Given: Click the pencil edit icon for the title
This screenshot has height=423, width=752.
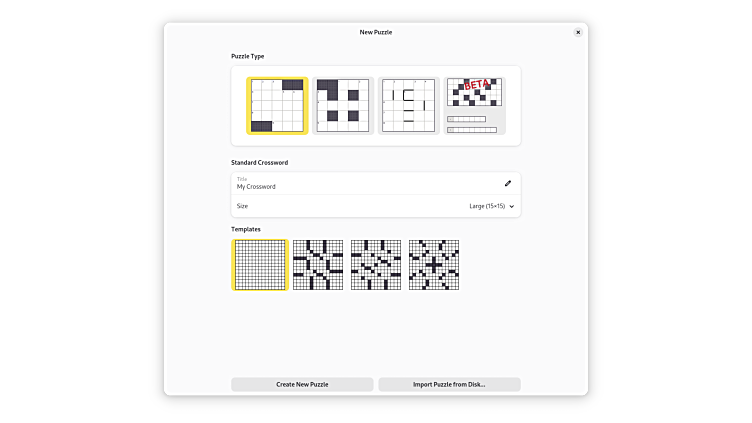Looking at the screenshot, I should pos(507,183).
